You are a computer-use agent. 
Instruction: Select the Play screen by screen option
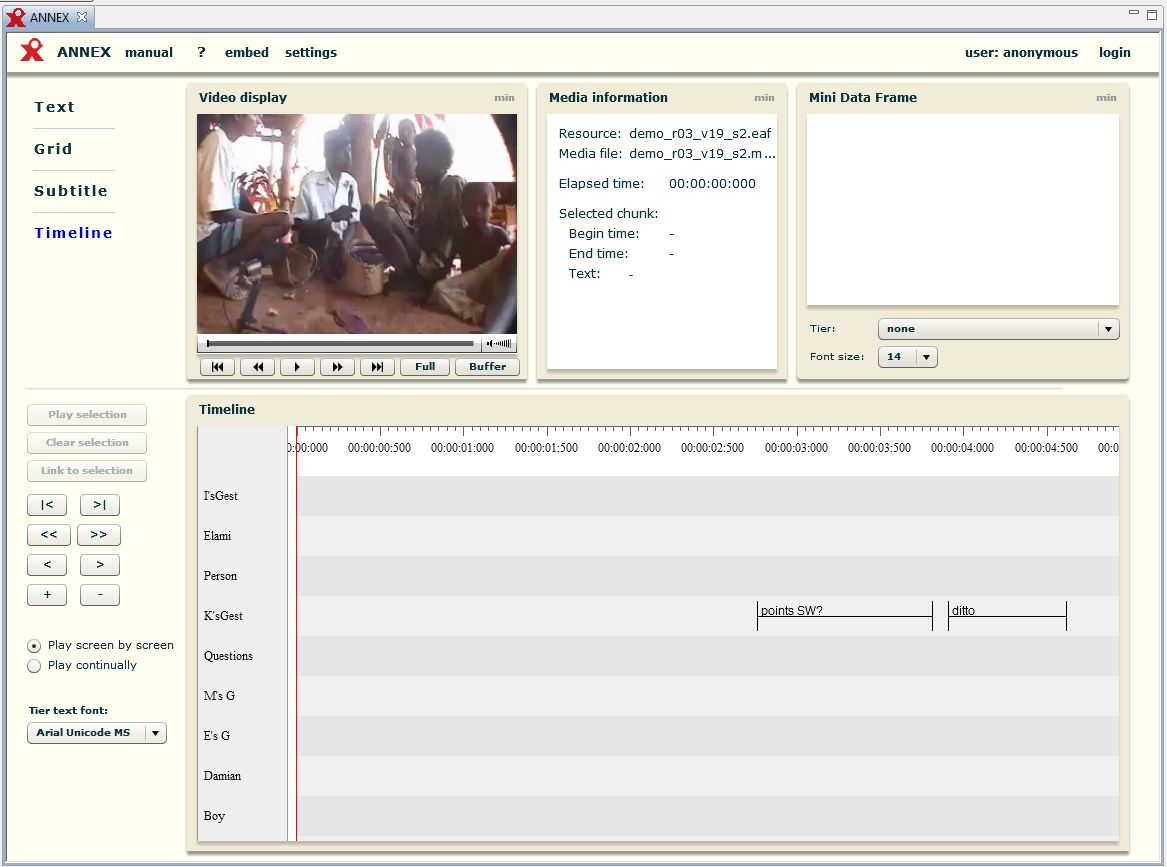tap(35, 646)
